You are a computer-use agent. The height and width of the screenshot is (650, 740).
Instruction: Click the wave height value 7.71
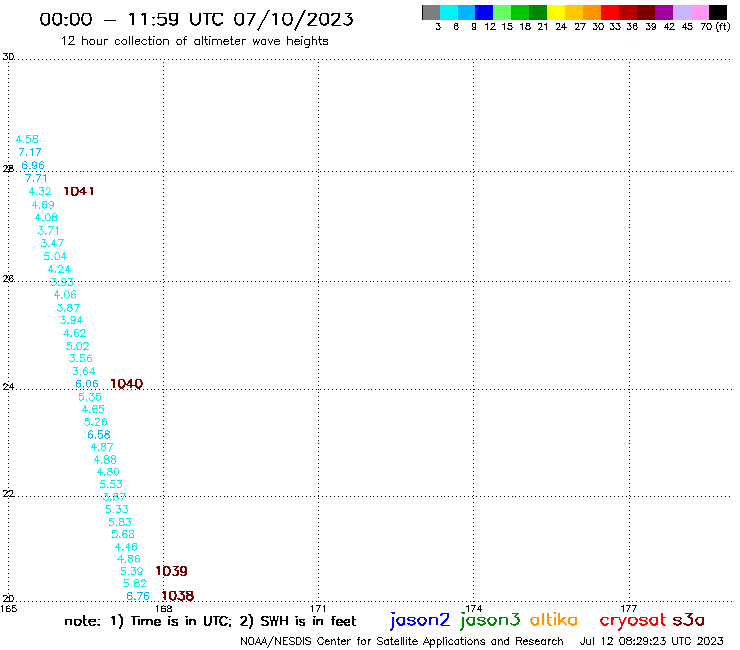36,178
